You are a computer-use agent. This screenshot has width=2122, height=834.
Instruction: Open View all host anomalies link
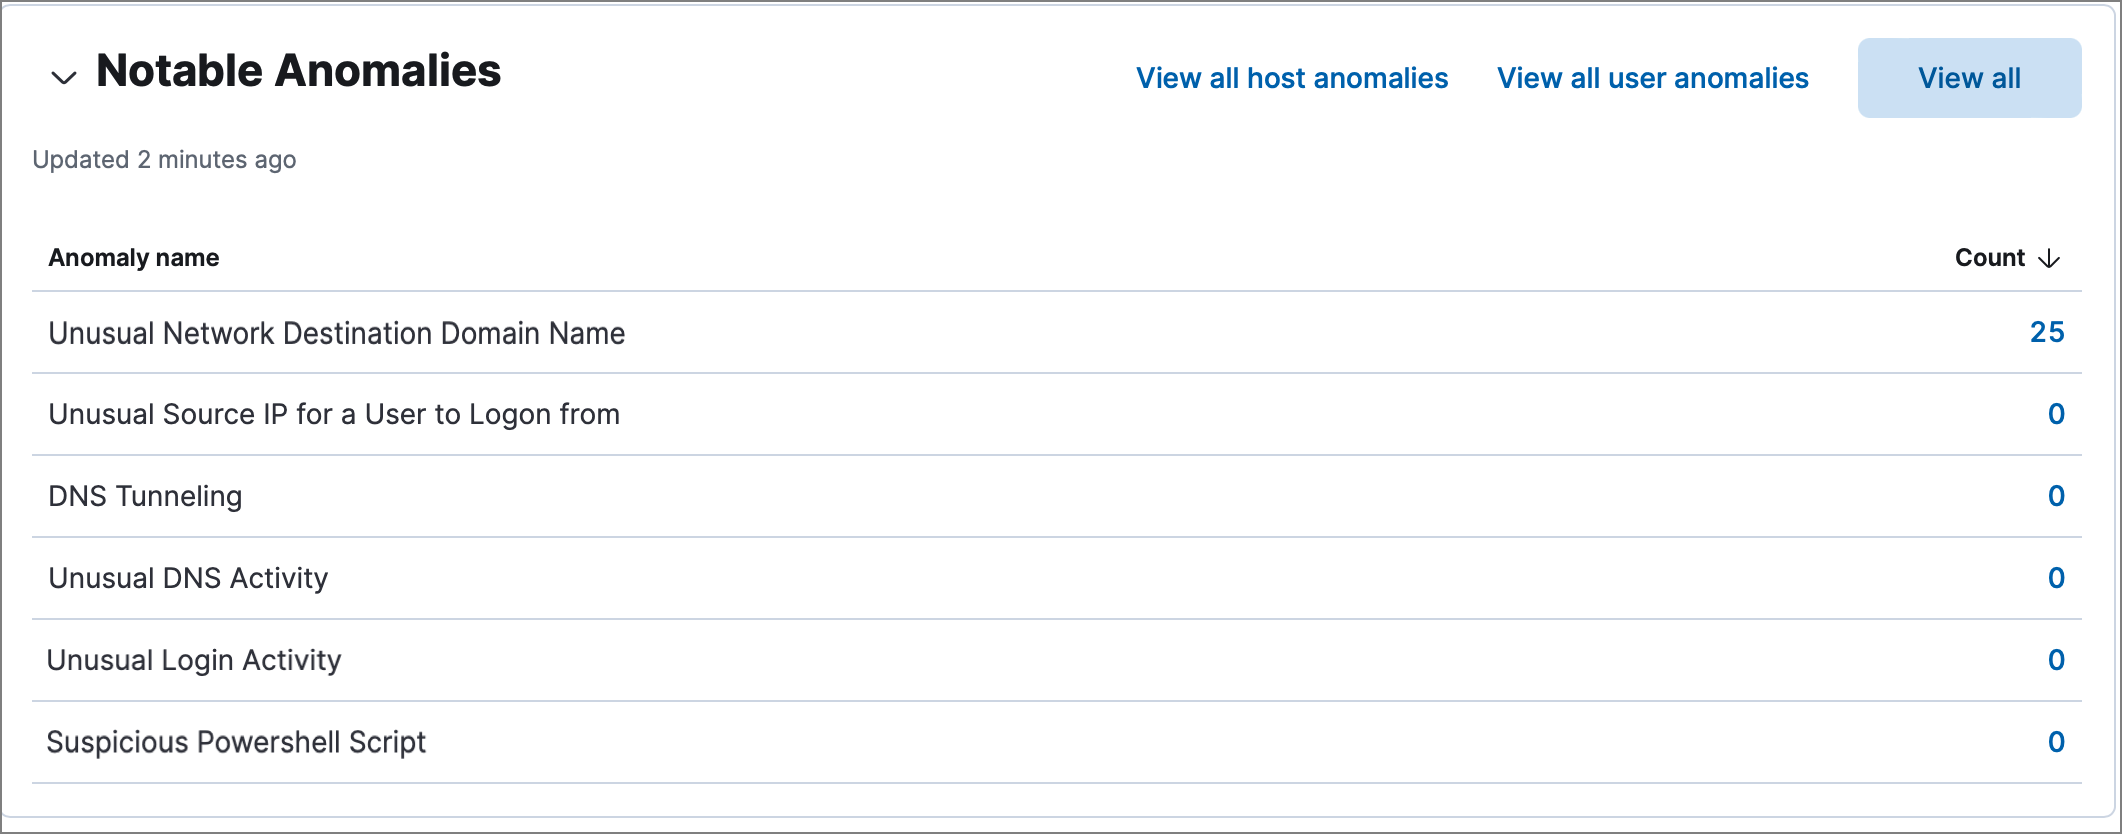coord(1293,77)
